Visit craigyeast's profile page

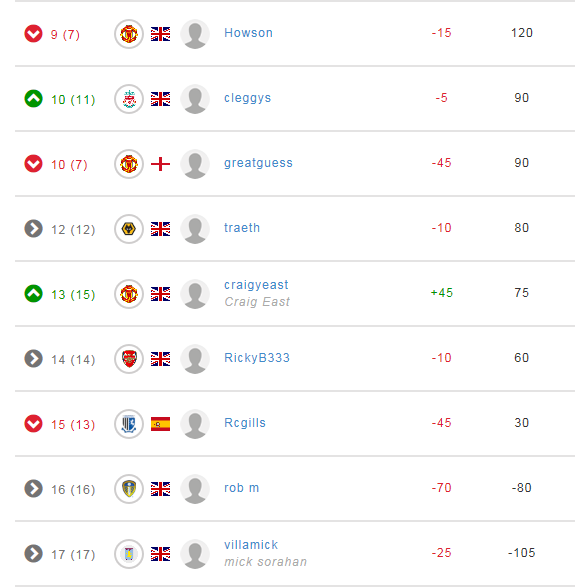point(256,285)
